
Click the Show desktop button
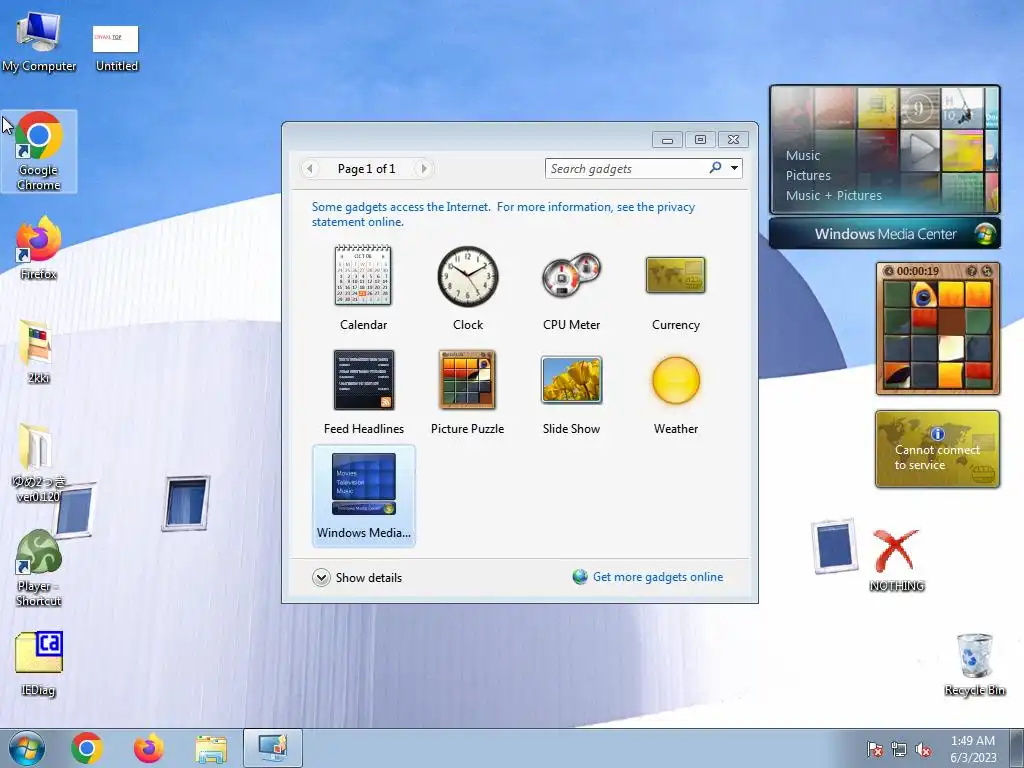pyautogui.click(x=1016, y=748)
